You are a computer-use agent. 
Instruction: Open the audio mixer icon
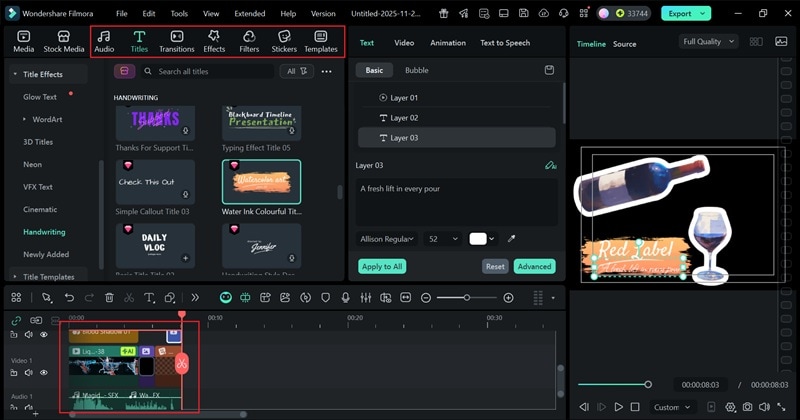coord(365,298)
